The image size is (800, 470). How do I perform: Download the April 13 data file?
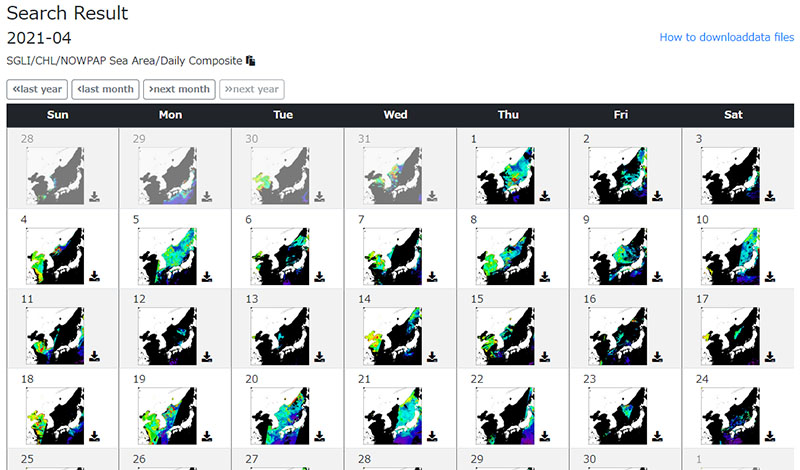click(x=319, y=356)
